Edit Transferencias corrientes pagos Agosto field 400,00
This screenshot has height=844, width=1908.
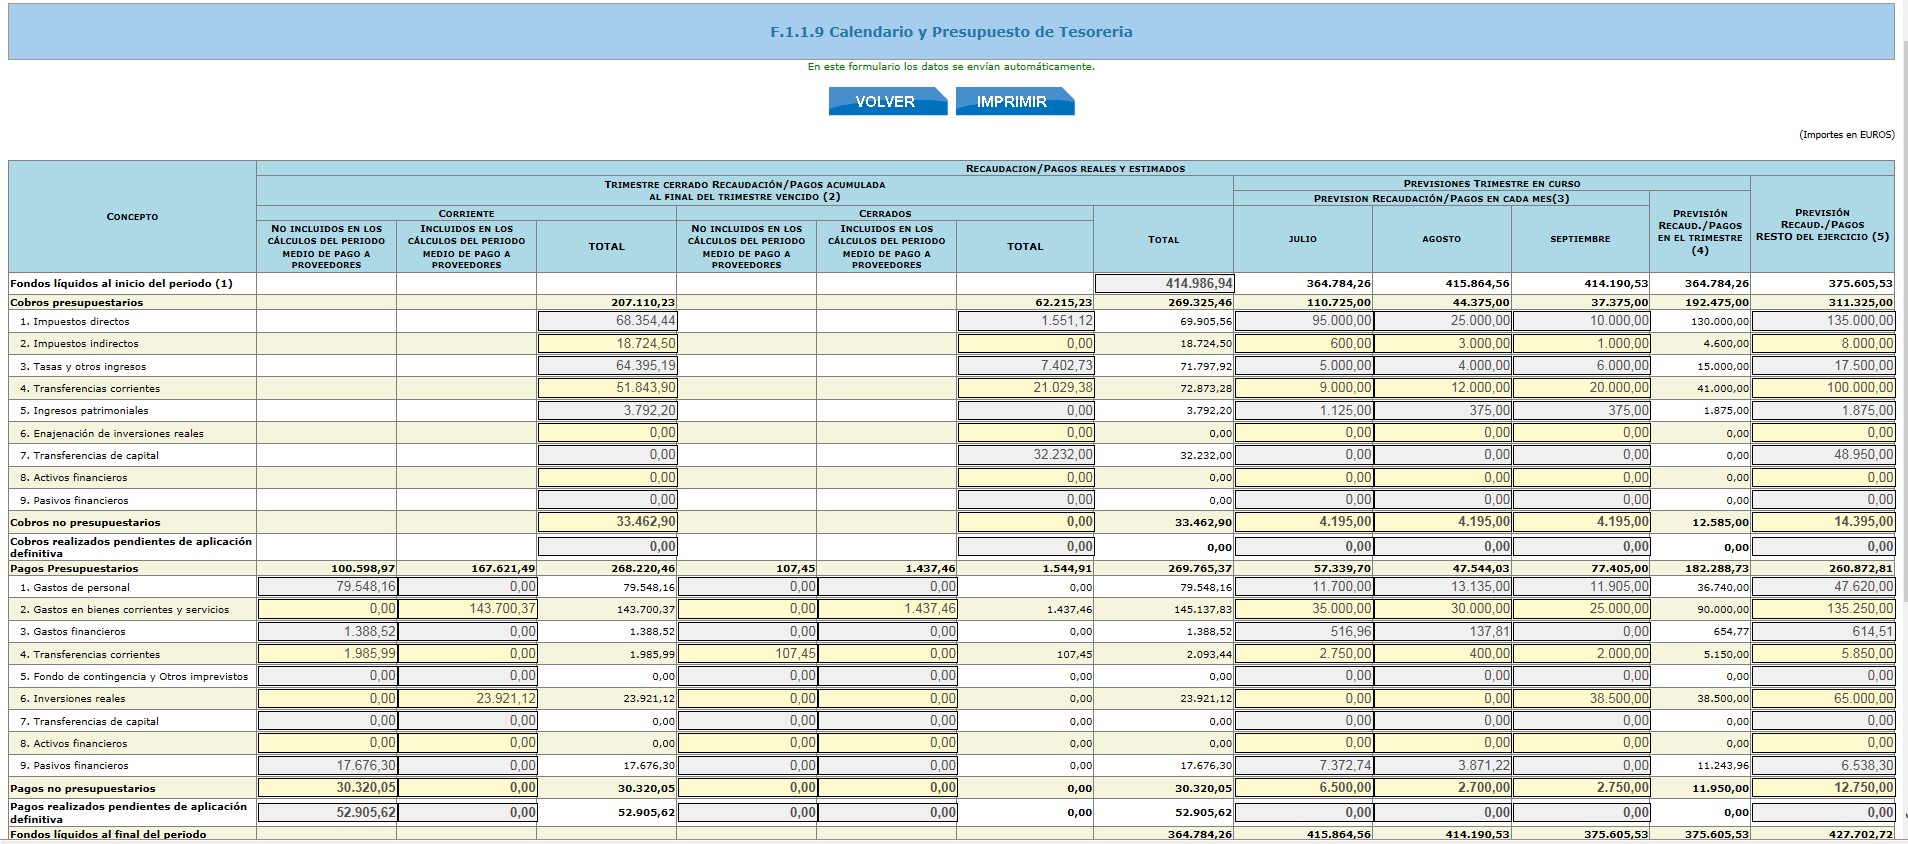(1443, 654)
